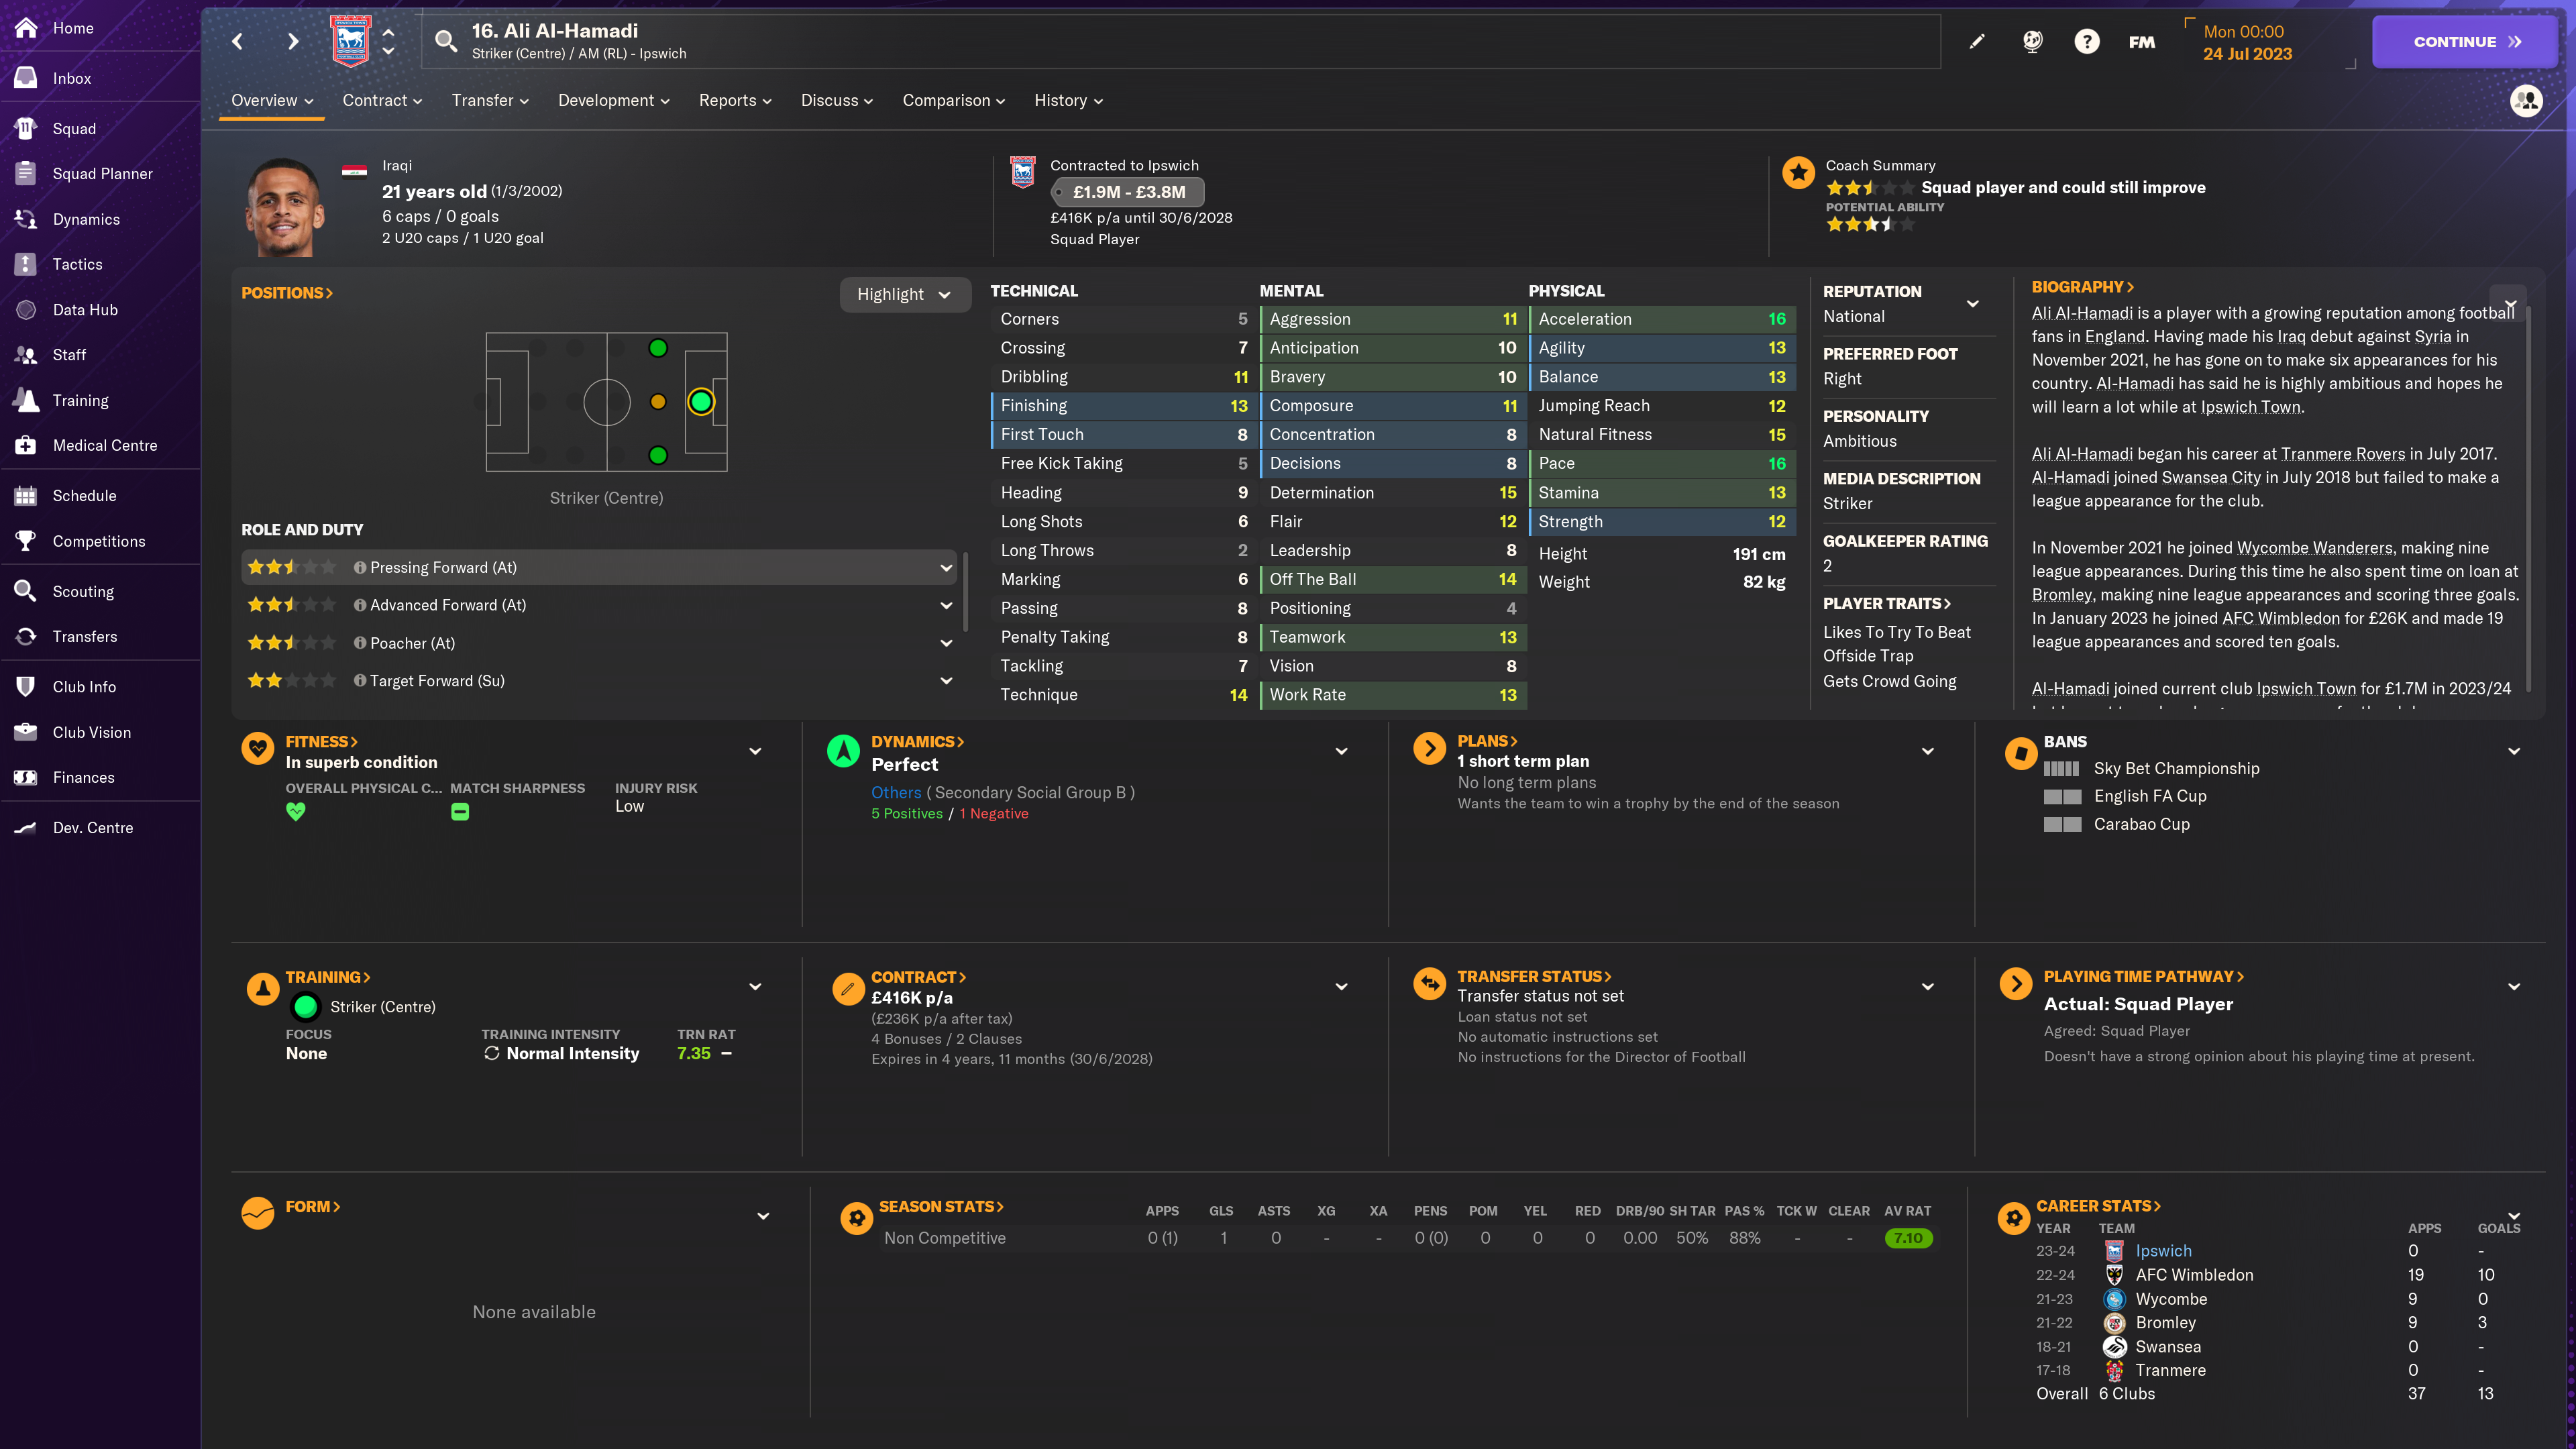This screenshot has width=2576, height=1449.
Task: Click the Ipswich team link in career stats
Action: coord(2163,1250)
